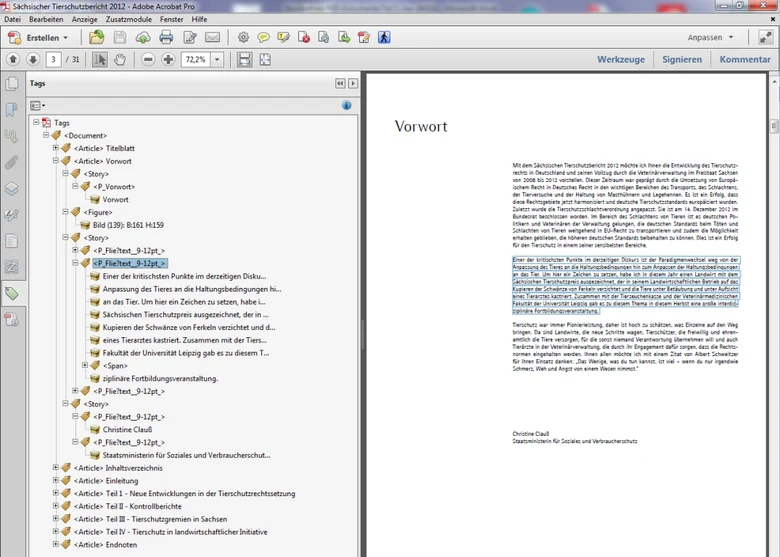Show layers sidebar panel
The height and width of the screenshot is (557, 780).
point(11,188)
